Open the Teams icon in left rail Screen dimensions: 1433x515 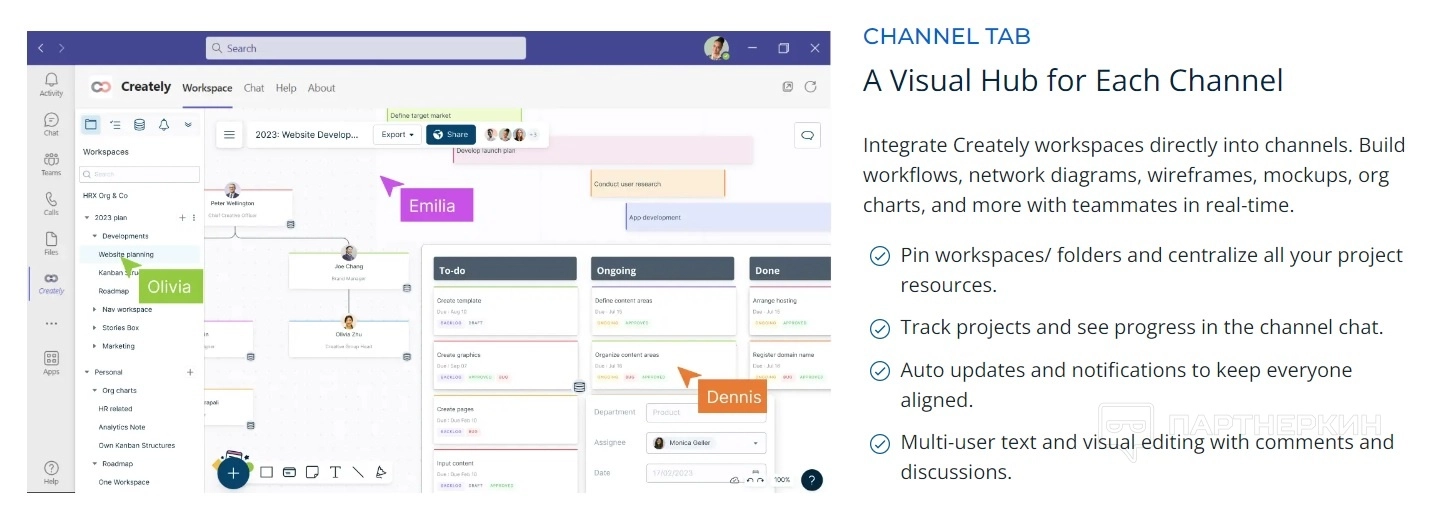pyautogui.click(x=51, y=164)
